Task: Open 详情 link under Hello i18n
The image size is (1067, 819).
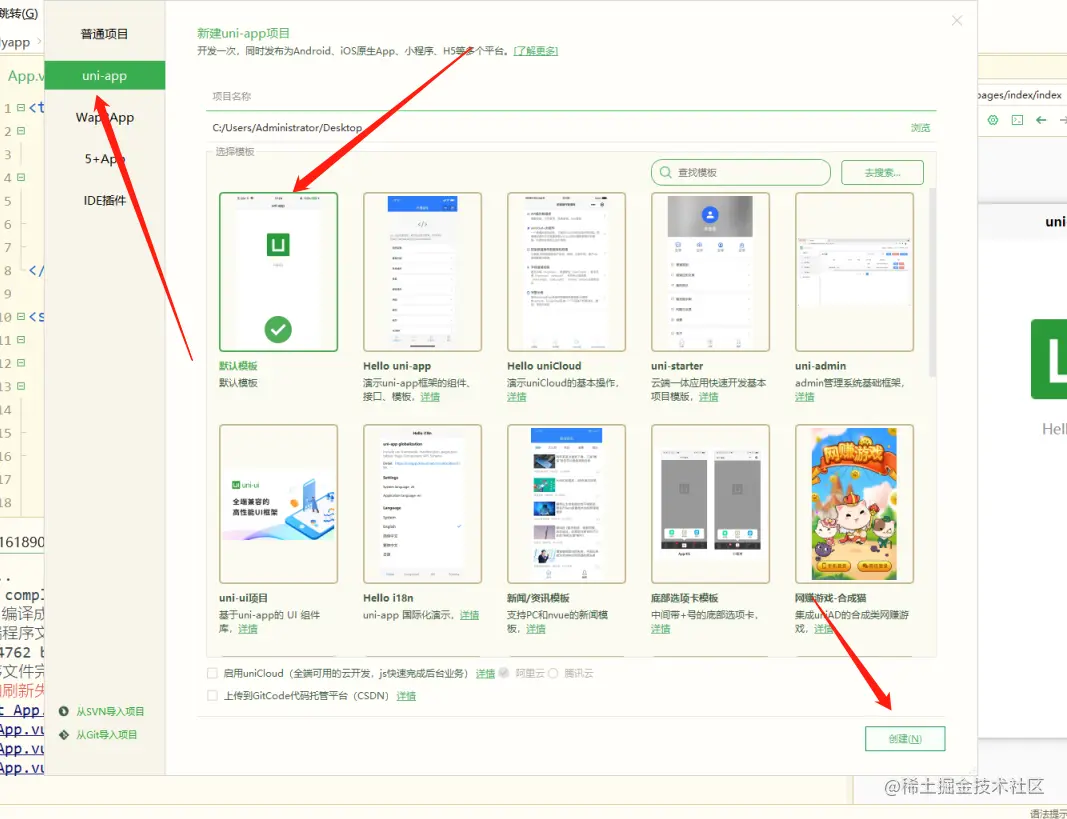Action: pyautogui.click(x=470, y=615)
